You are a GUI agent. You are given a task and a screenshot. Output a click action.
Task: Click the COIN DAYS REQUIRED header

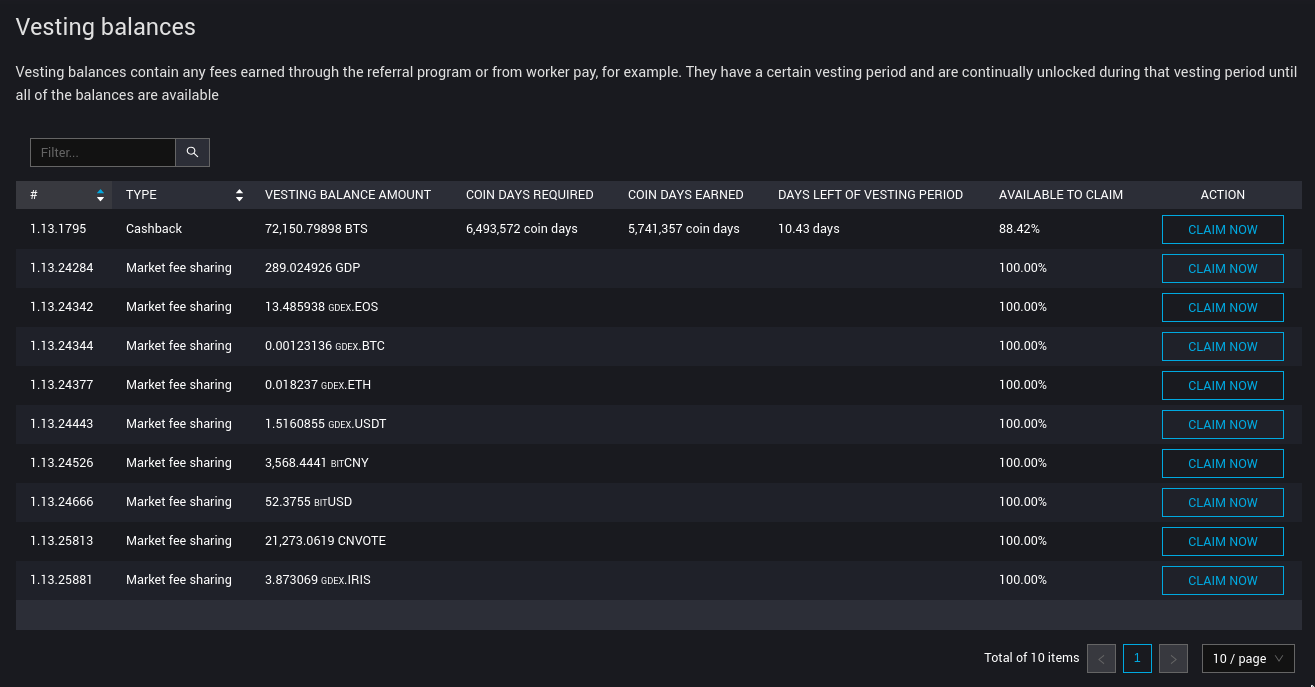(x=530, y=195)
